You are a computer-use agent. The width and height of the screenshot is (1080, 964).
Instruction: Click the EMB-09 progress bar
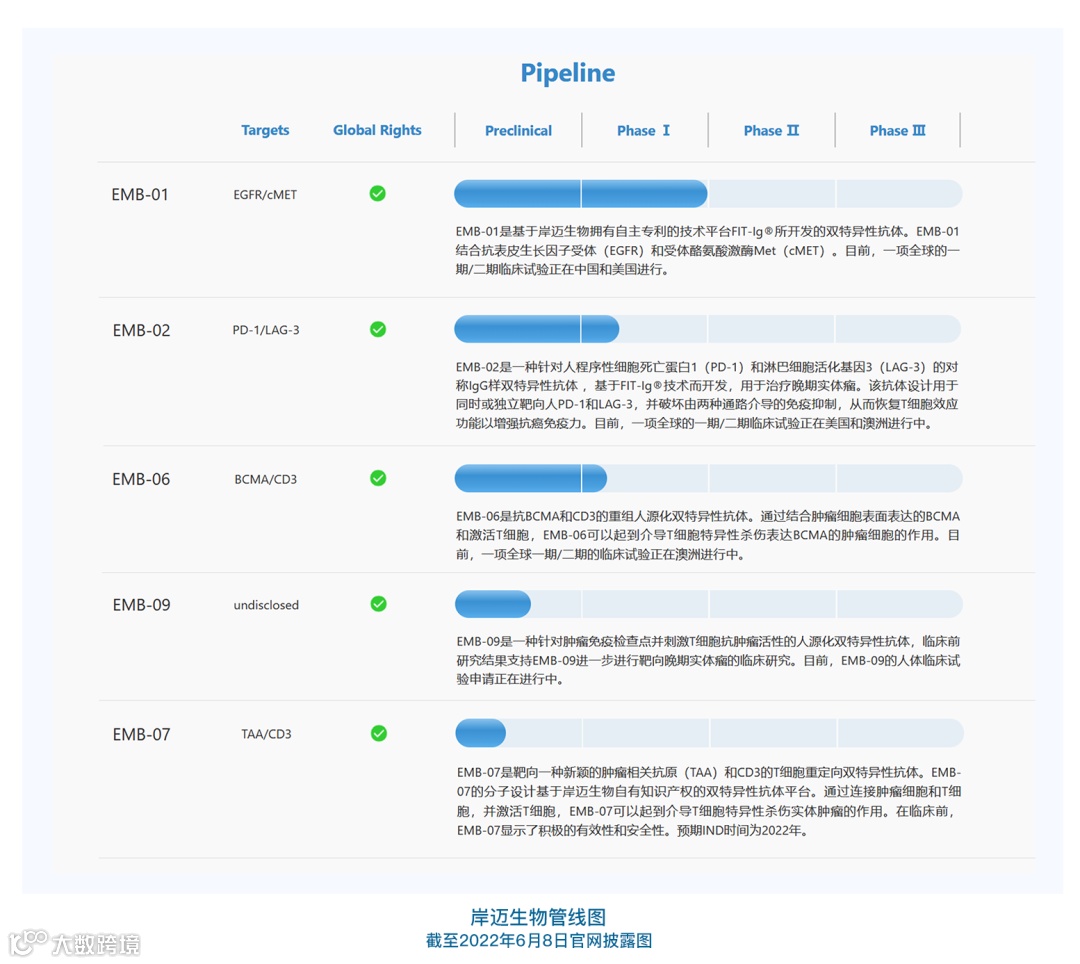(x=709, y=604)
